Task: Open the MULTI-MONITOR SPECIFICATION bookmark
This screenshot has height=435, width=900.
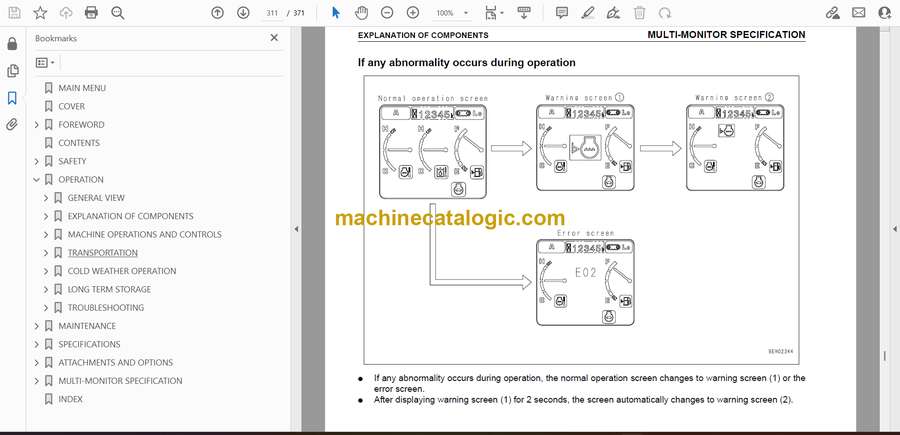Action: pyautogui.click(x=120, y=381)
